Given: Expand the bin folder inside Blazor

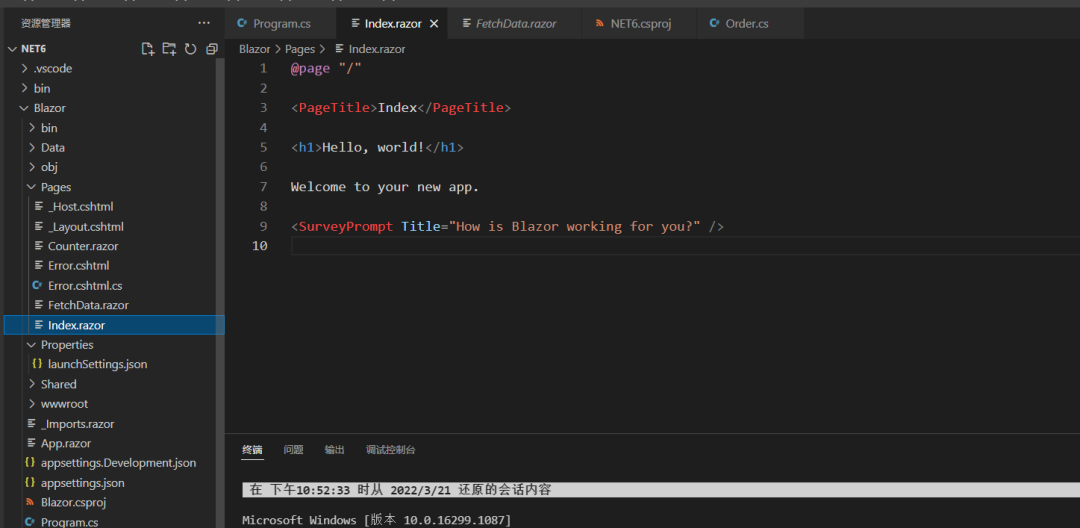Looking at the screenshot, I should coord(32,128).
